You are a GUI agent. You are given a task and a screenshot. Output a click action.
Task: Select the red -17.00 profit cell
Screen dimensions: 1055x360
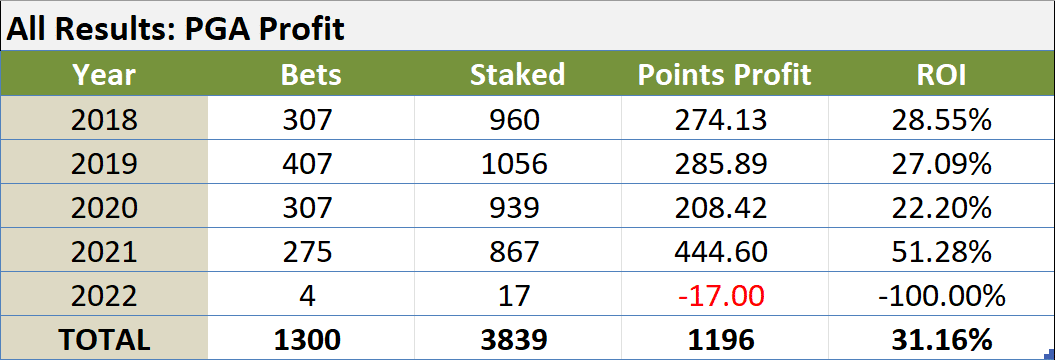(724, 295)
